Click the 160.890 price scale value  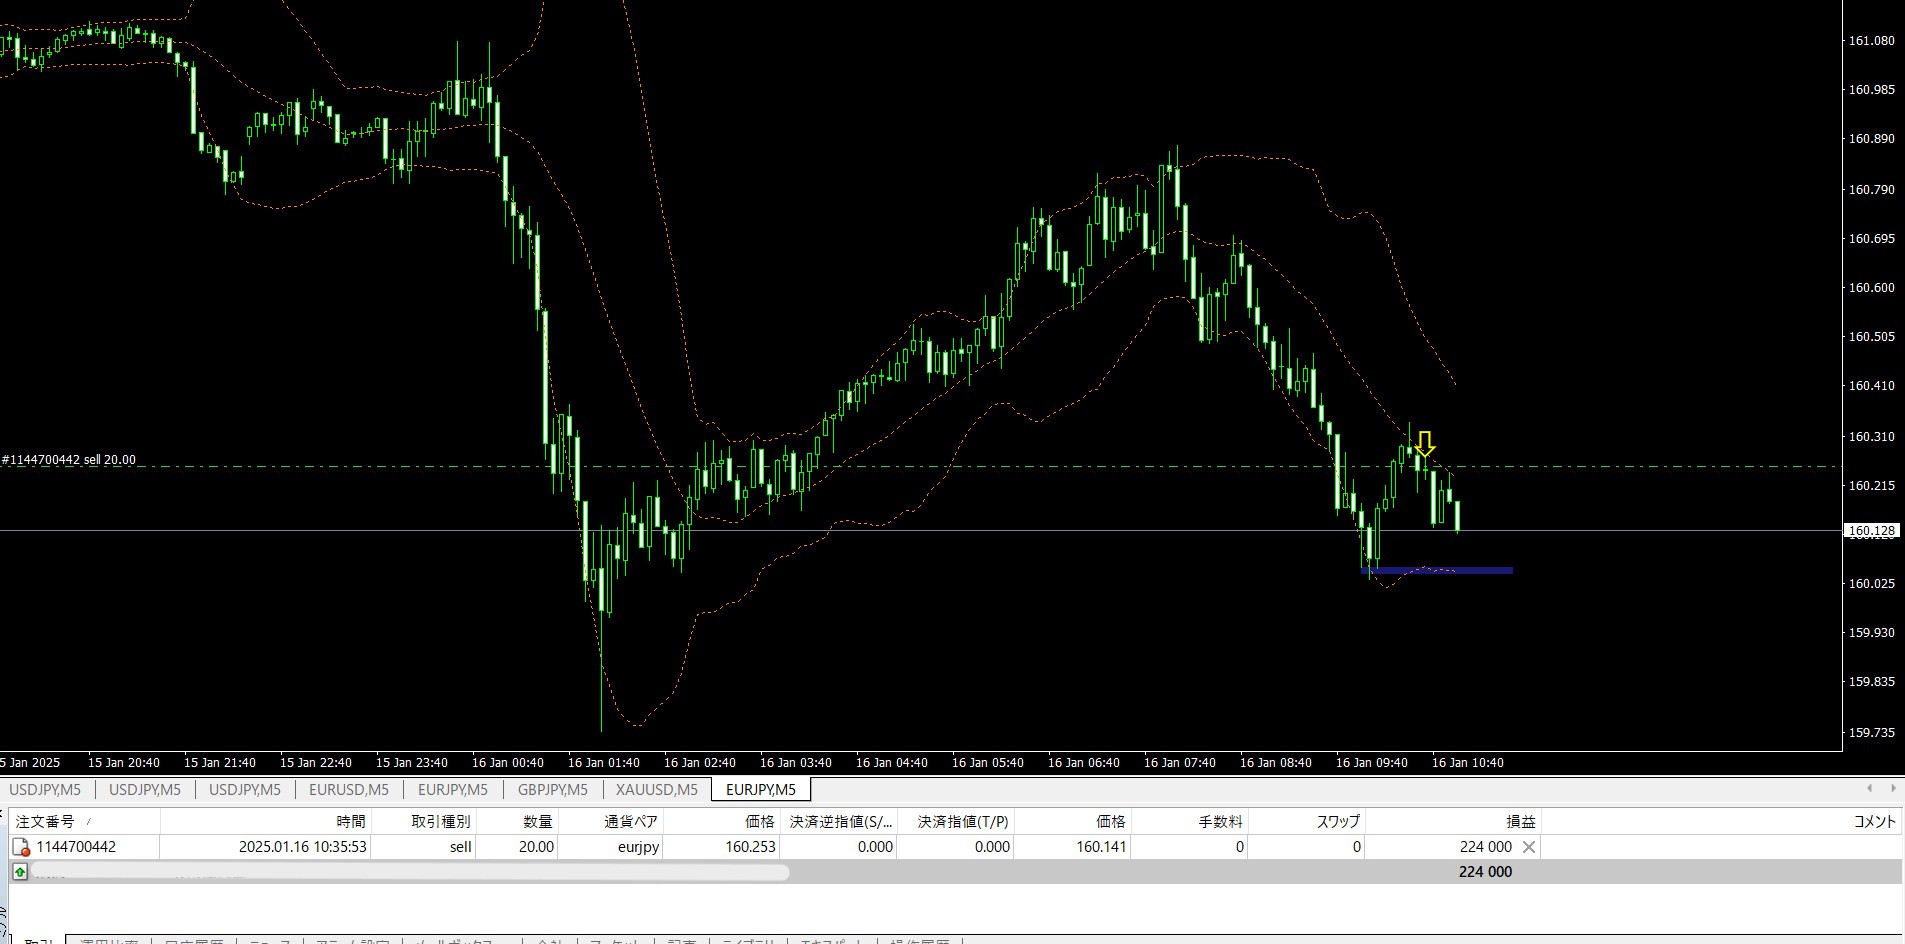tap(1871, 139)
